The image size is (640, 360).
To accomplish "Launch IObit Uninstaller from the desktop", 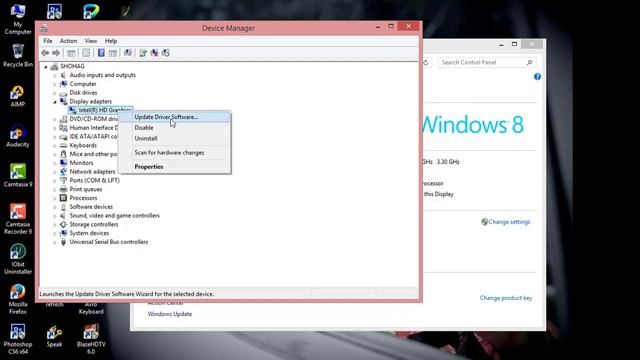I will (18, 259).
